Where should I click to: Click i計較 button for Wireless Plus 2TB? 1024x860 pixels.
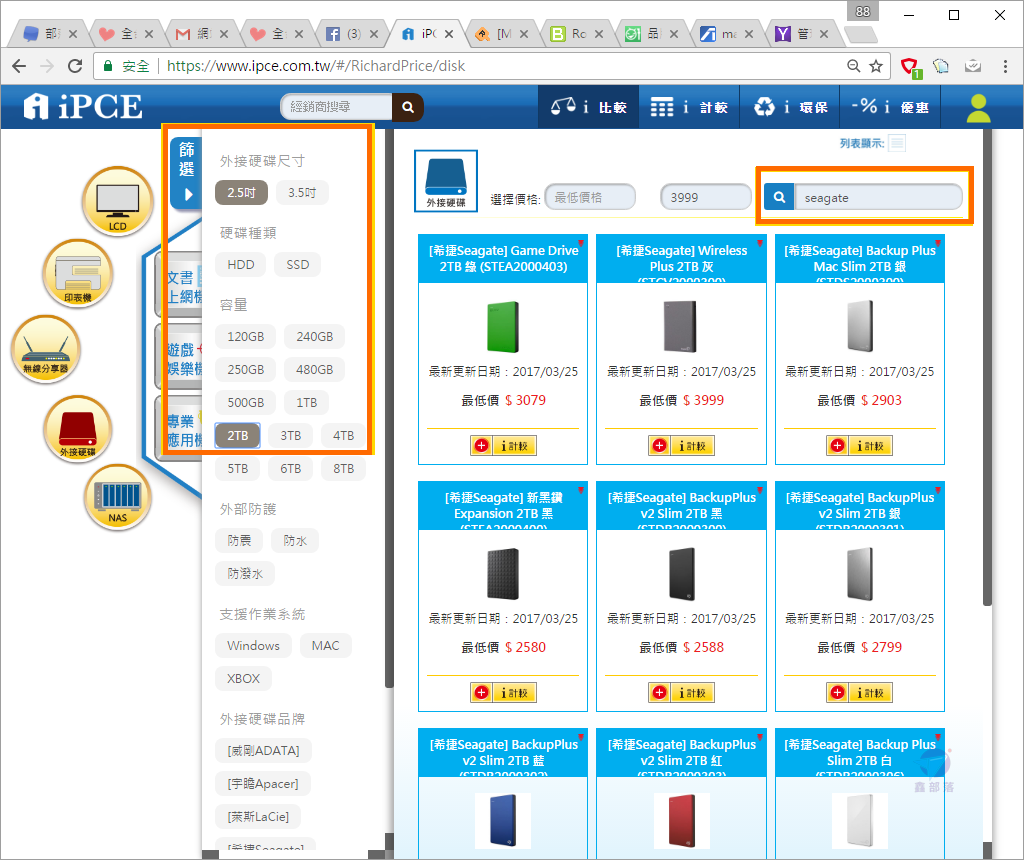(x=692, y=446)
